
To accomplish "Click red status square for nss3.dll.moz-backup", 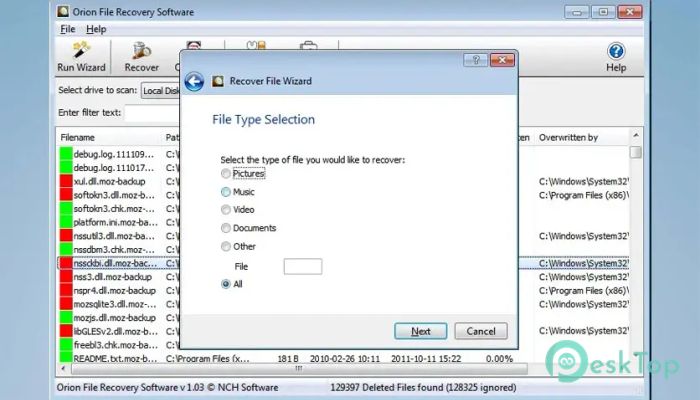I will tap(66, 277).
